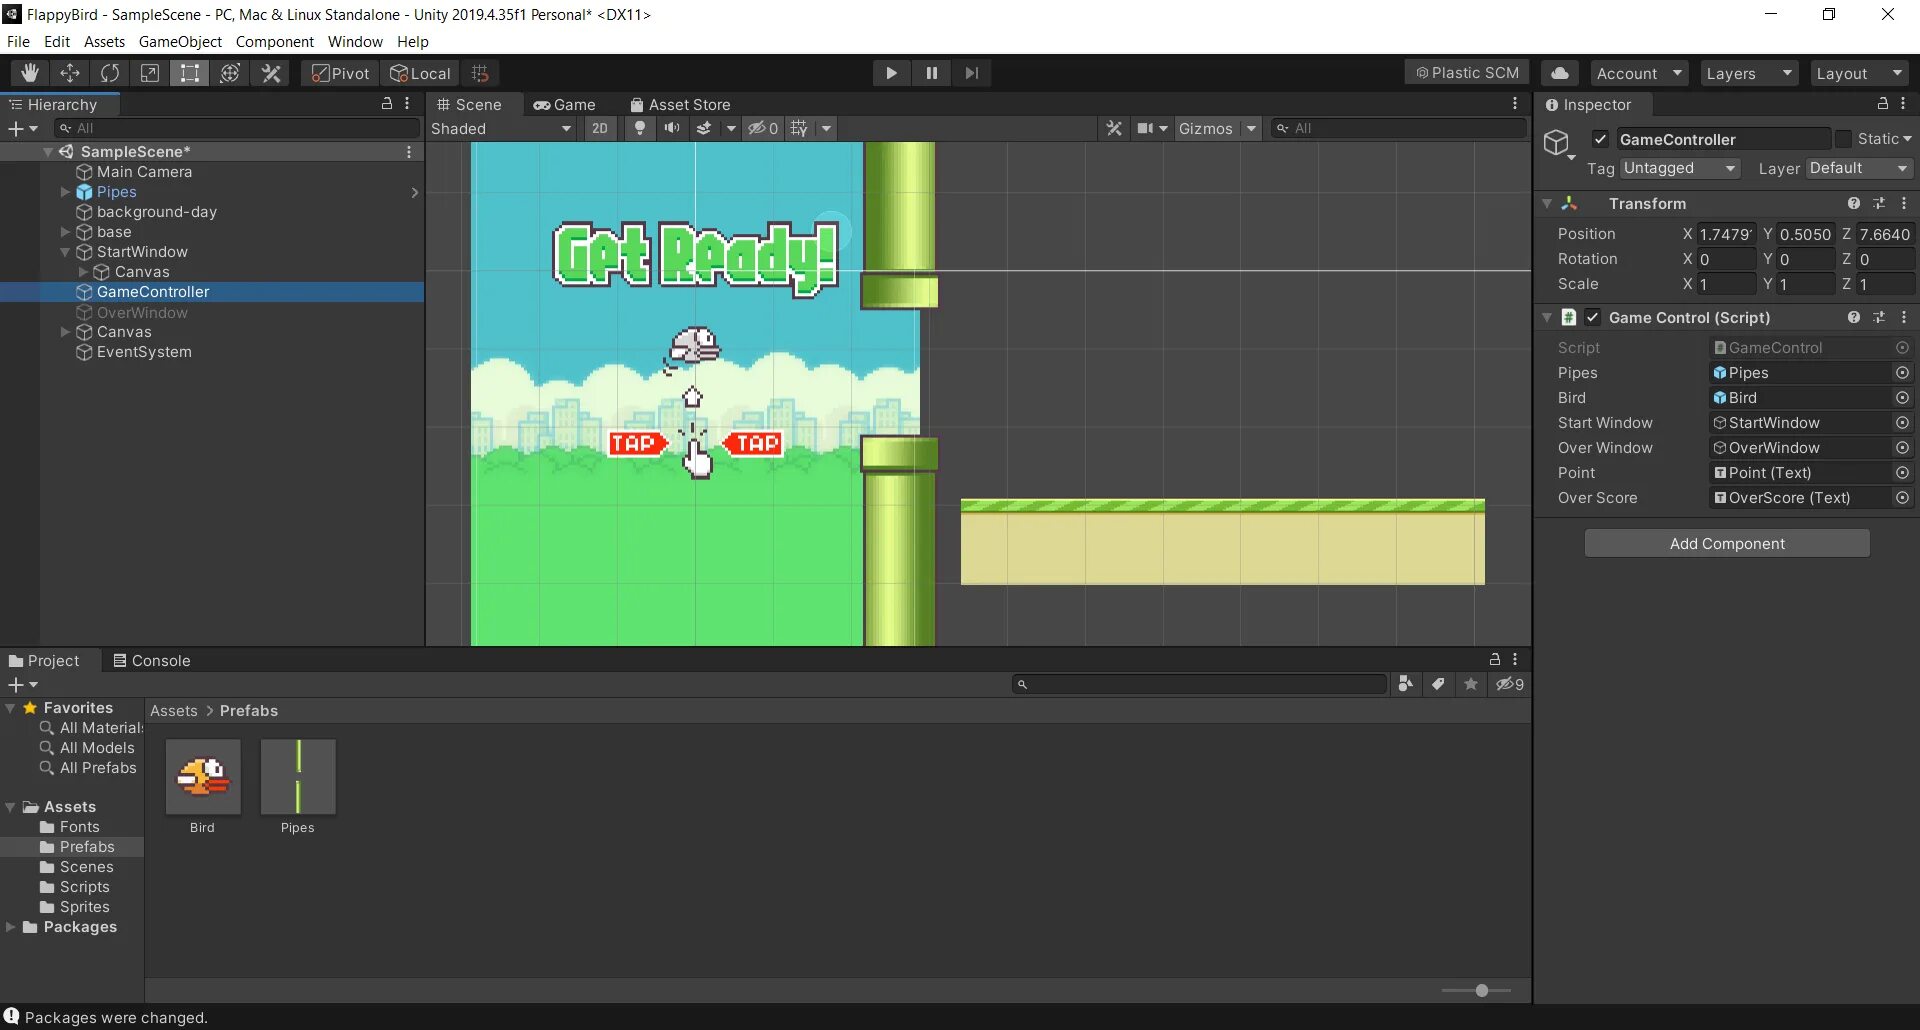Switch to Game tab
1920x1030 pixels.
[564, 104]
